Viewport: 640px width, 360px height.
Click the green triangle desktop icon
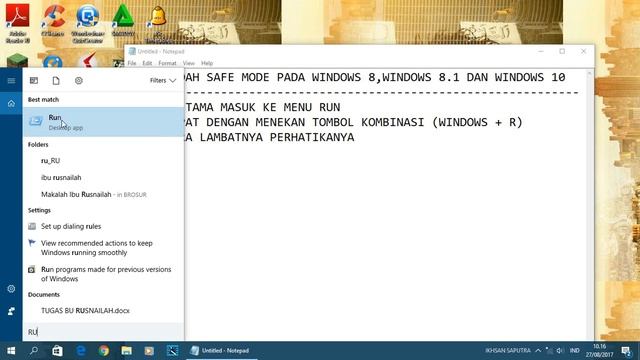pyautogui.click(x=123, y=21)
